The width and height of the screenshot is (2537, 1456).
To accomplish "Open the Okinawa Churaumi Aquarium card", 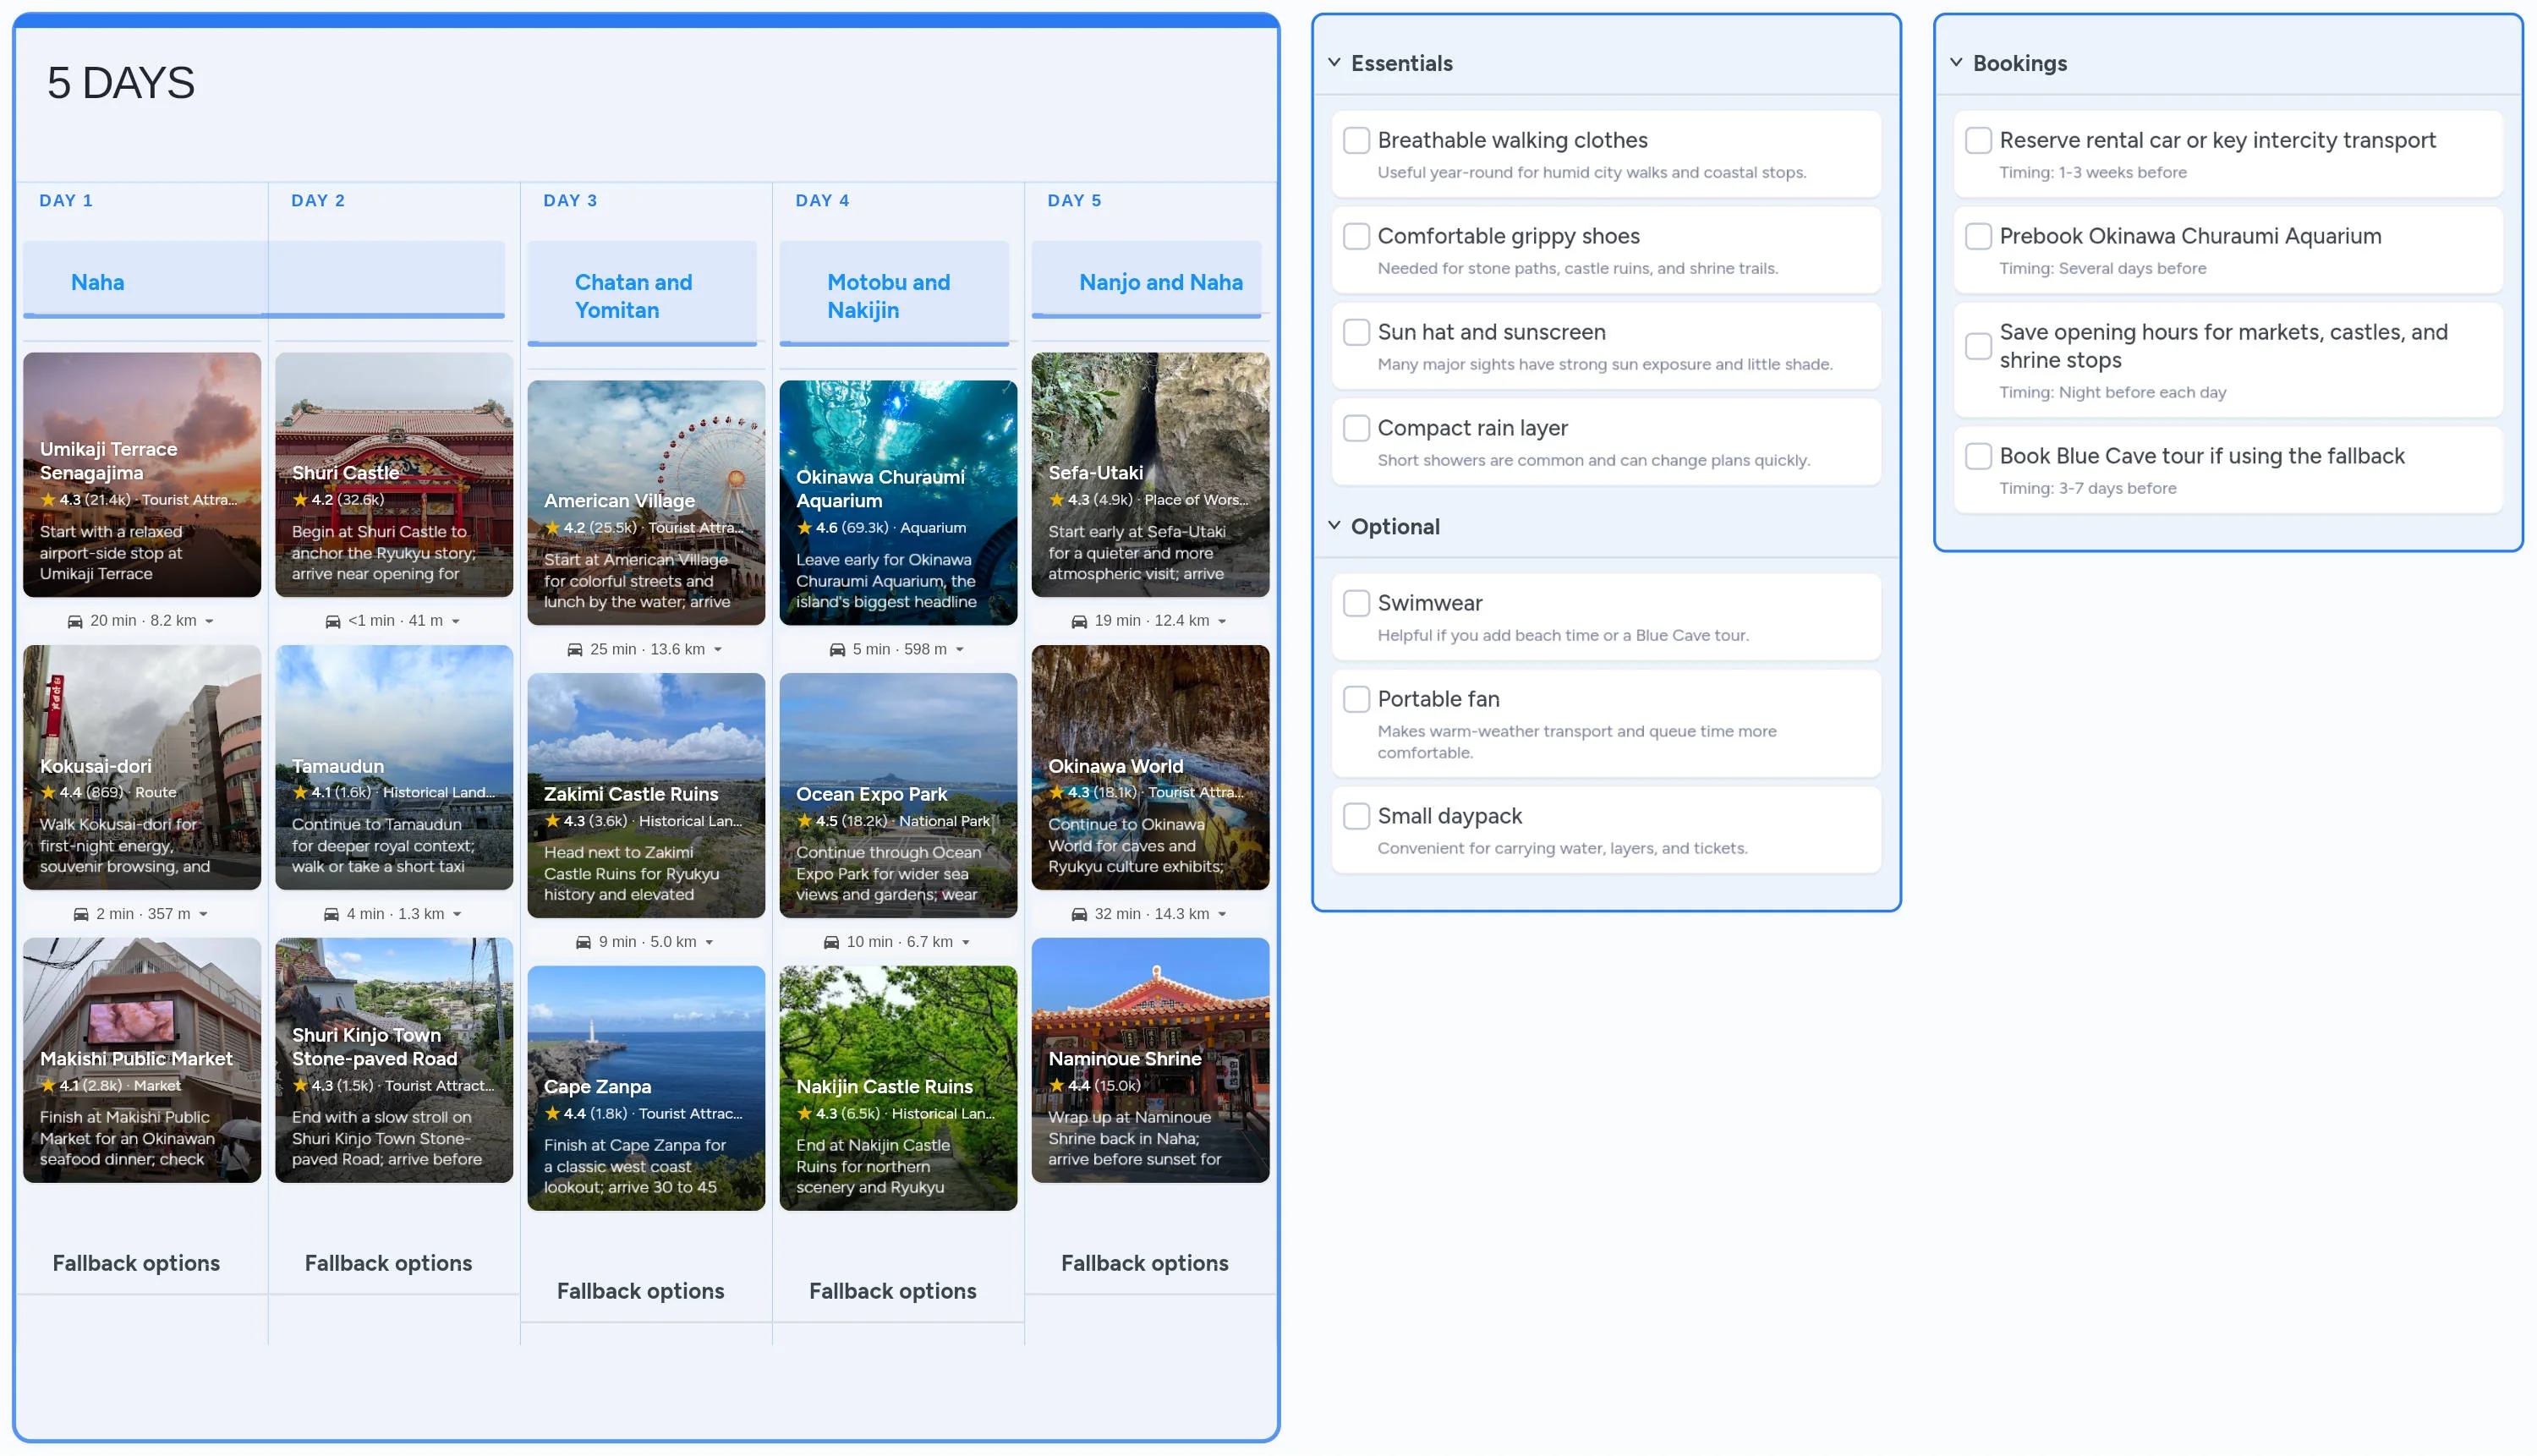I will pos(897,502).
